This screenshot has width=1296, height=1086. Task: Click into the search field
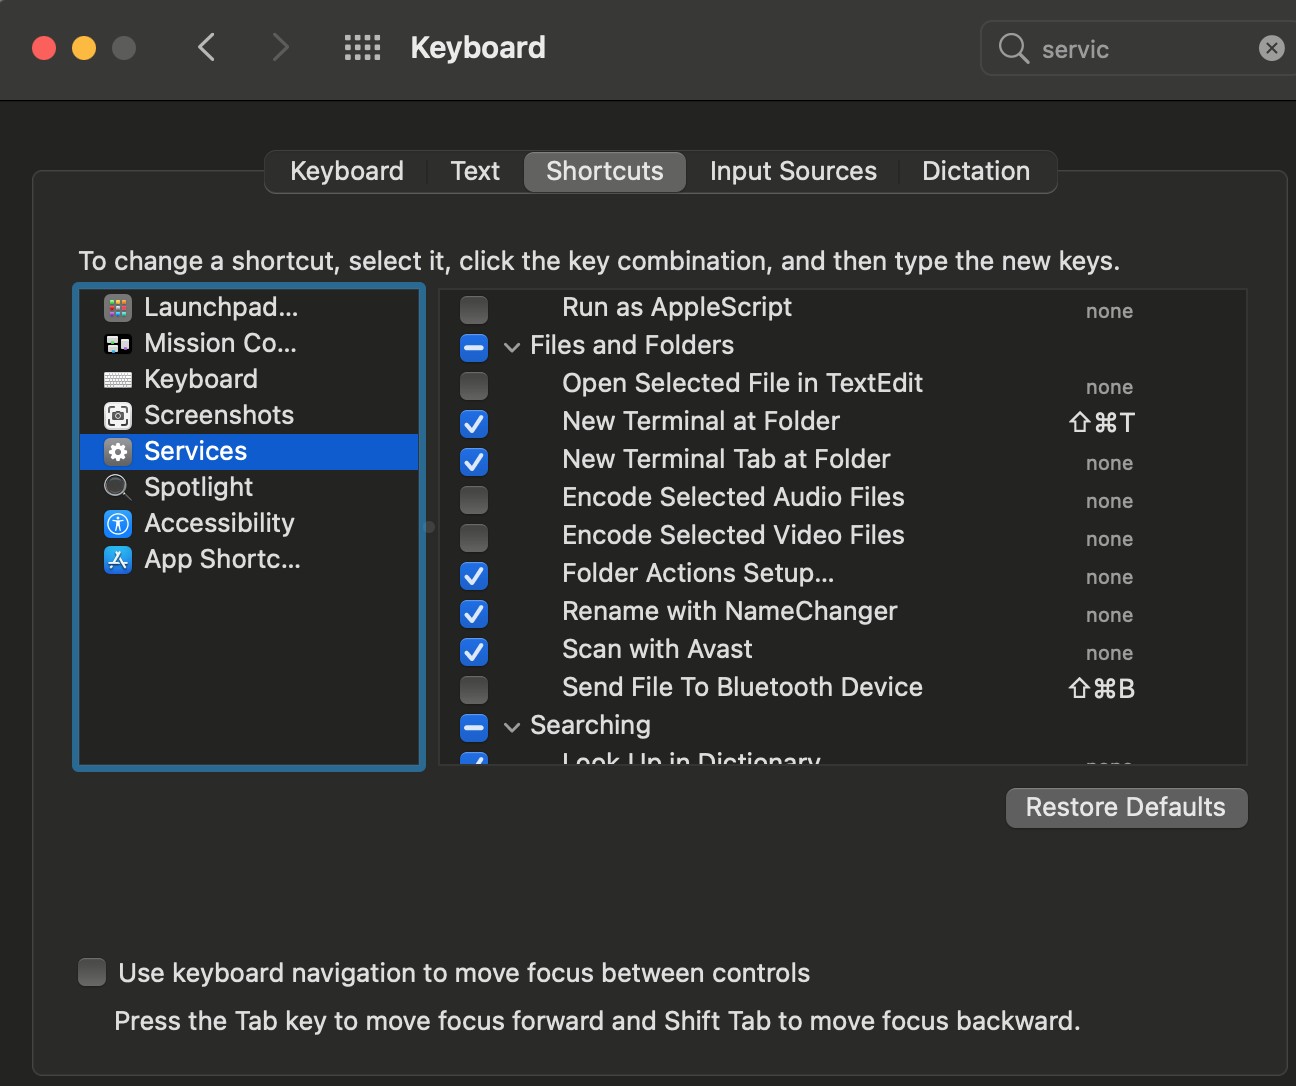(x=1140, y=49)
